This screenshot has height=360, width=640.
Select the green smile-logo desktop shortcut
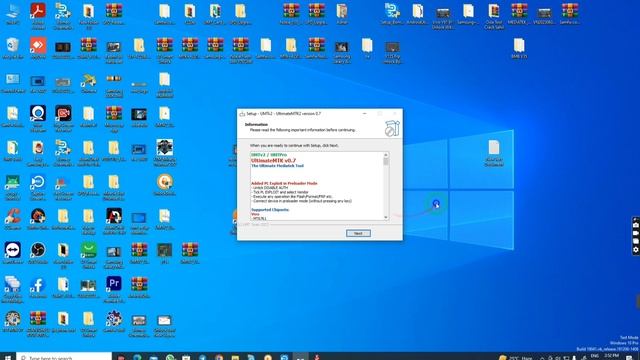[x=89, y=255]
